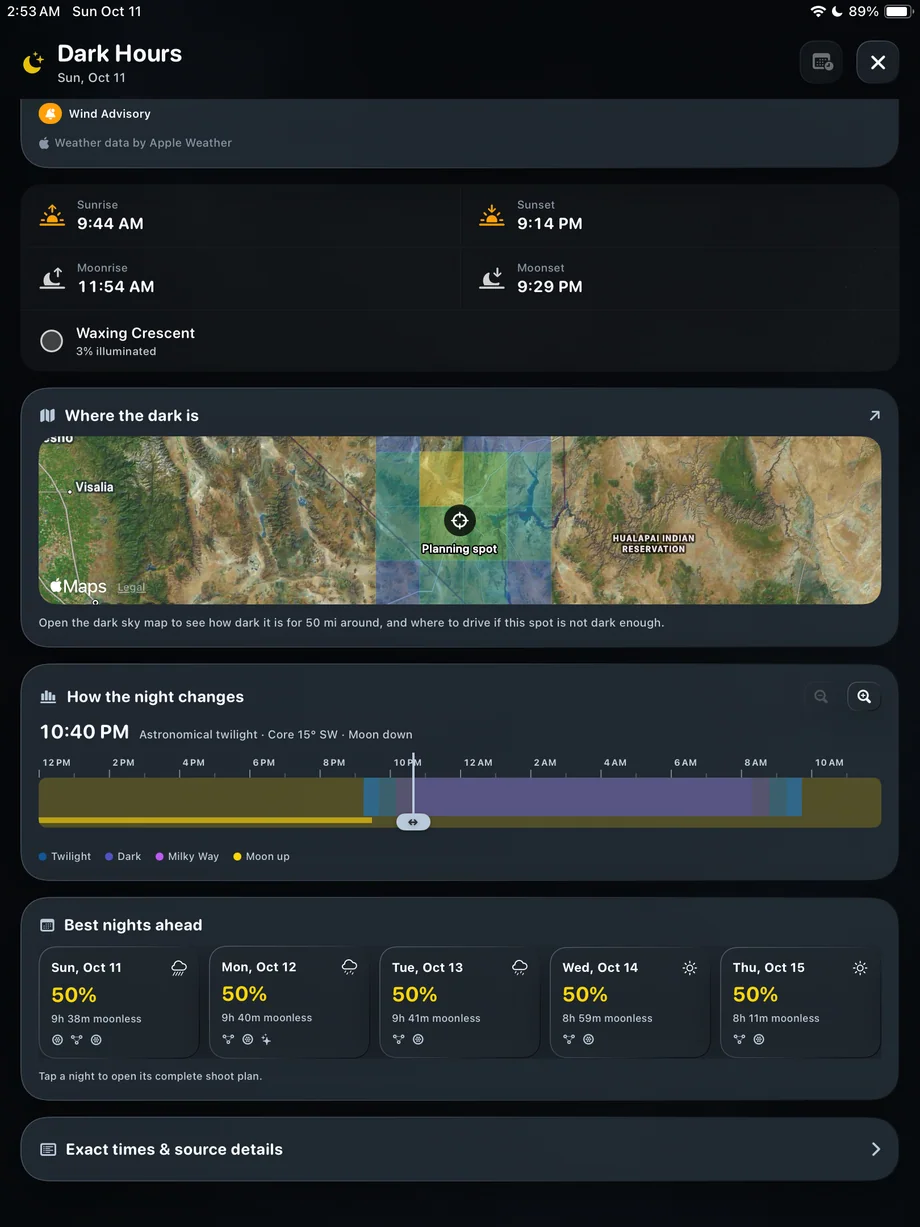This screenshot has width=920, height=1227.
Task: Tap the sparkle icon on Mon, Oct 12 card
Action: click(266, 1040)
